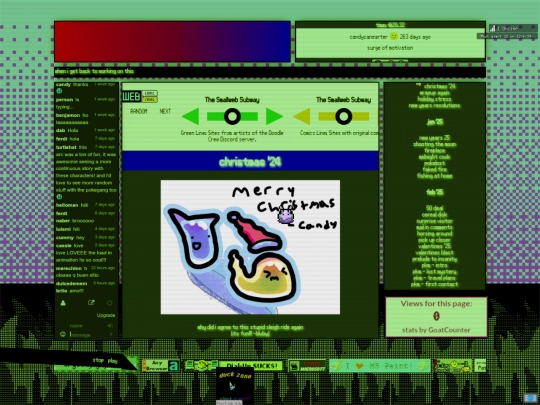Click the yellow Comics line left arrow
The height and width of the screenshot is (405, 540).
pyautogui.click(x=302, y=116)
